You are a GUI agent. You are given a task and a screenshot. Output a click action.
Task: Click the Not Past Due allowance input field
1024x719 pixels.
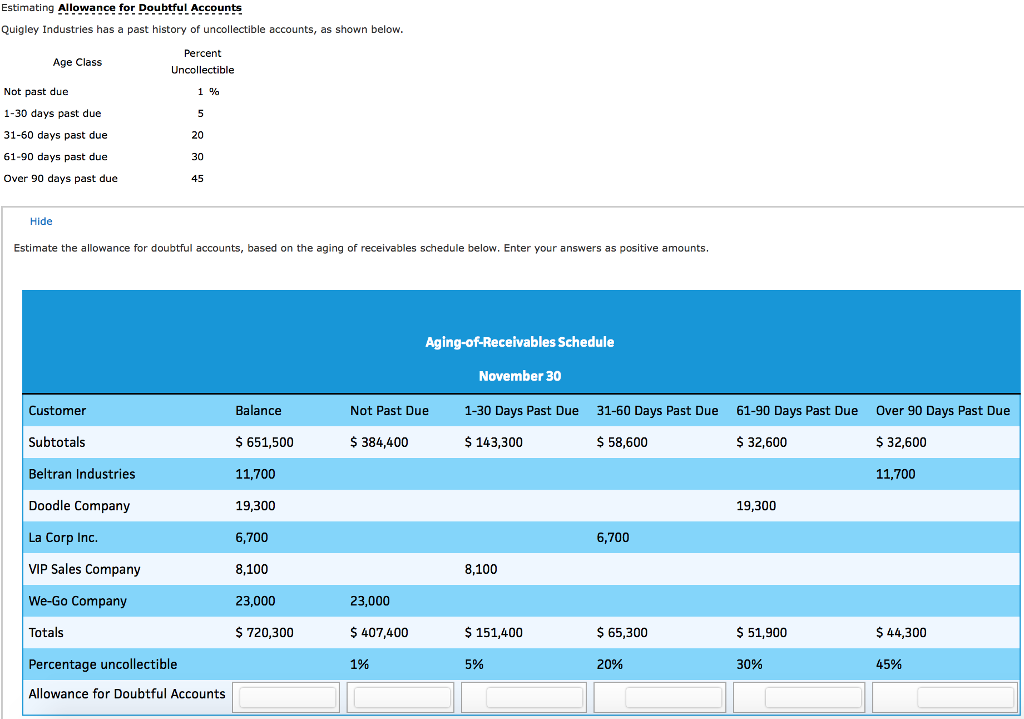pyautogui.click(x=400, y=697)
